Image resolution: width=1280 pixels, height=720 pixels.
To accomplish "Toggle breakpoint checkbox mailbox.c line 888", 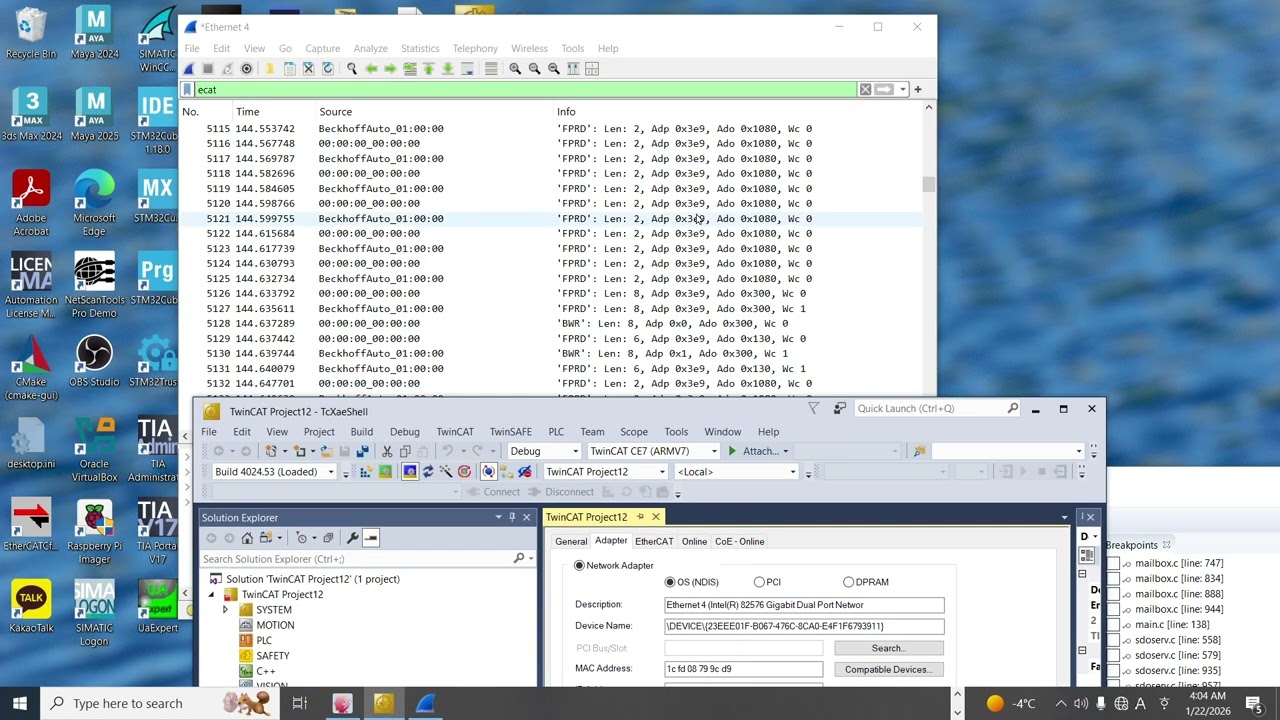I will coord(1113,594).
